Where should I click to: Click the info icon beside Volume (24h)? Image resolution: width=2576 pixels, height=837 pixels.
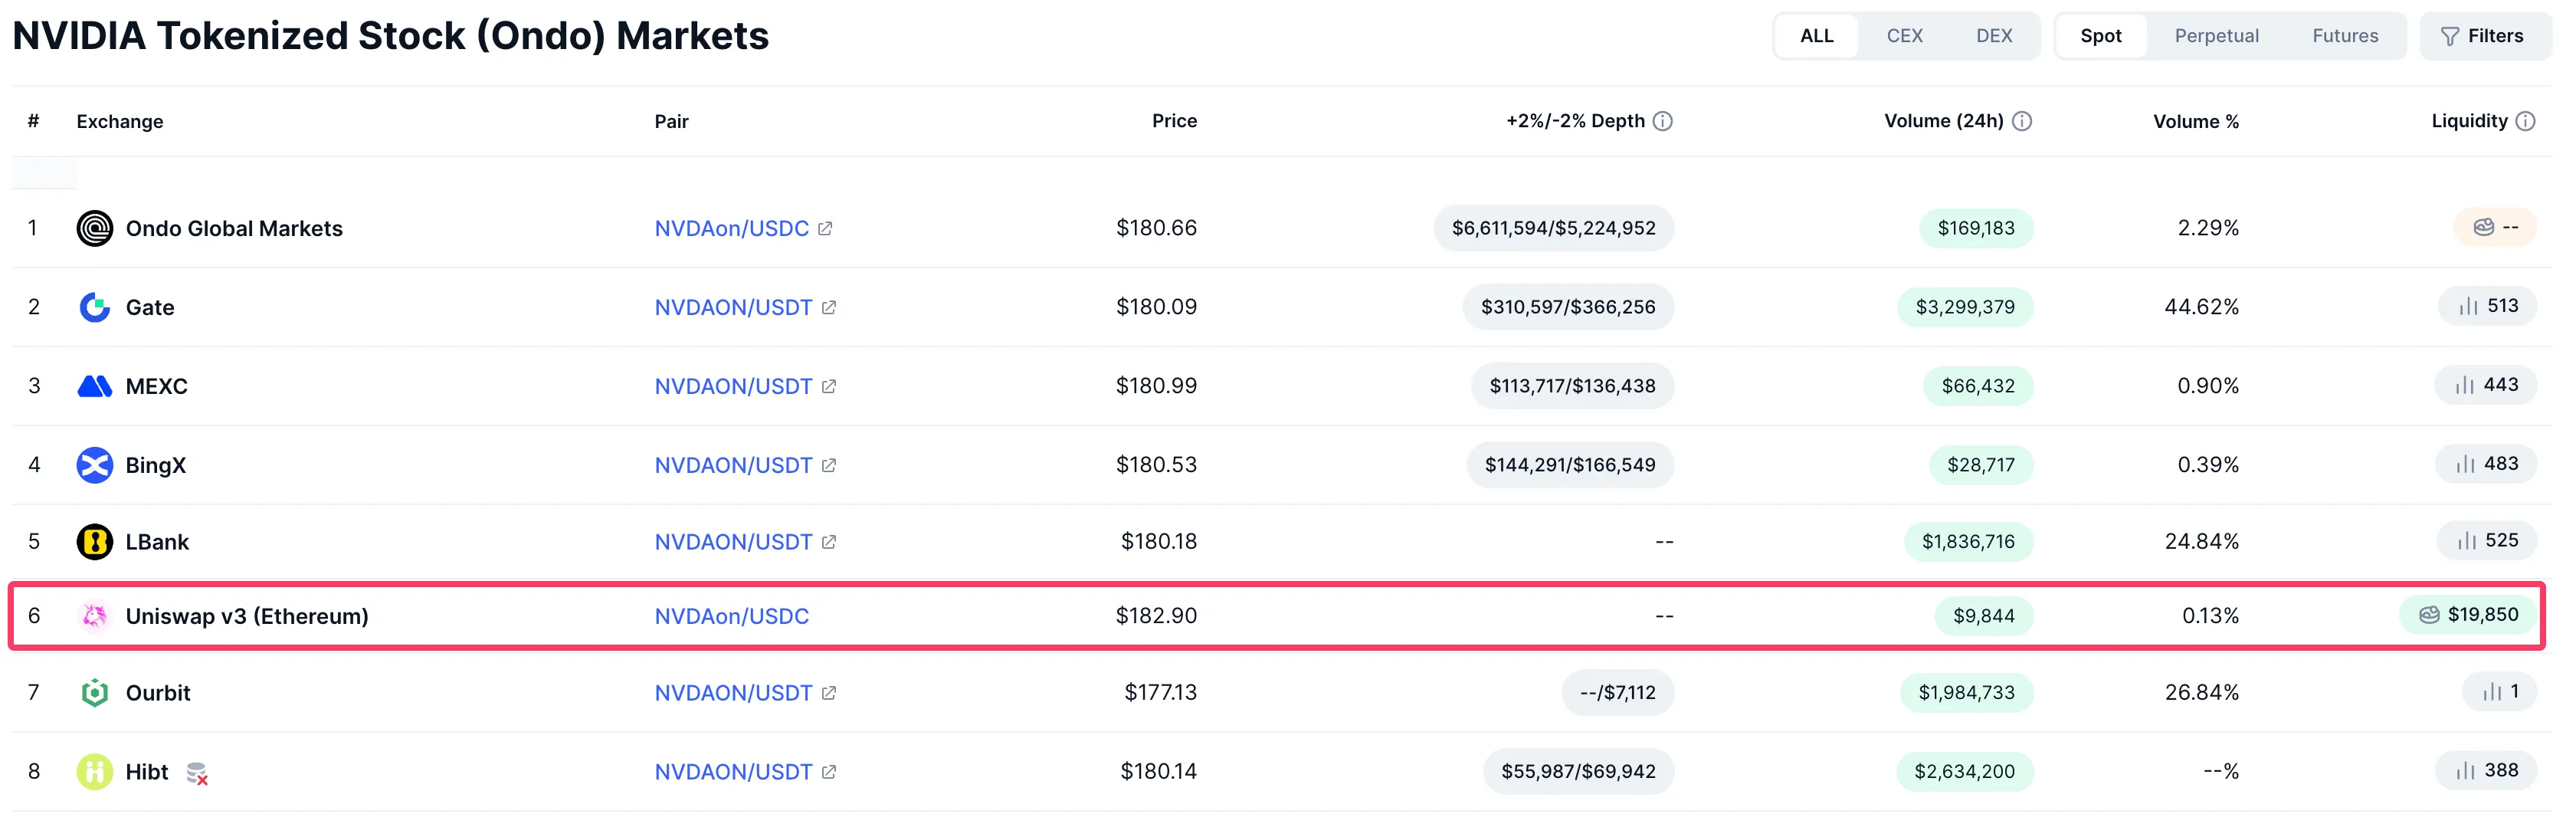coord(2021,121)
